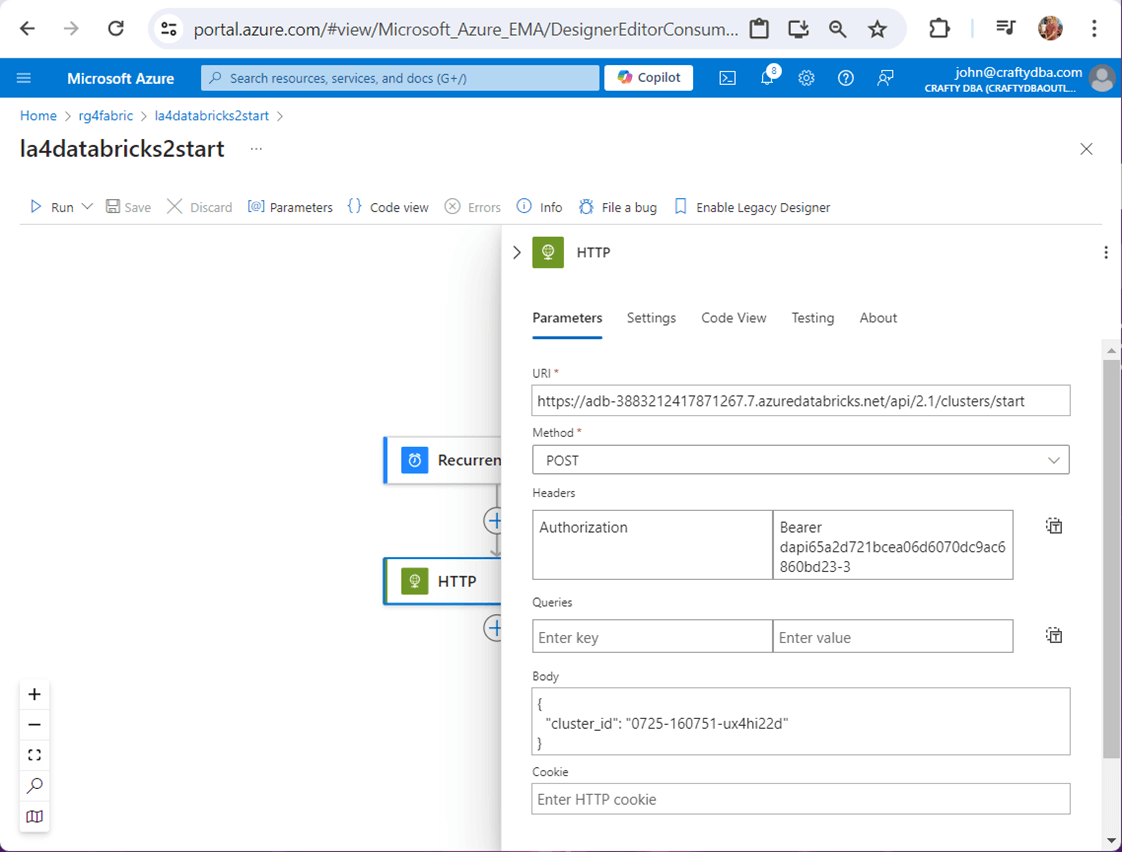Switch to the Testing tab
Screen dimensions: 1122x852
tap(812, 318)
